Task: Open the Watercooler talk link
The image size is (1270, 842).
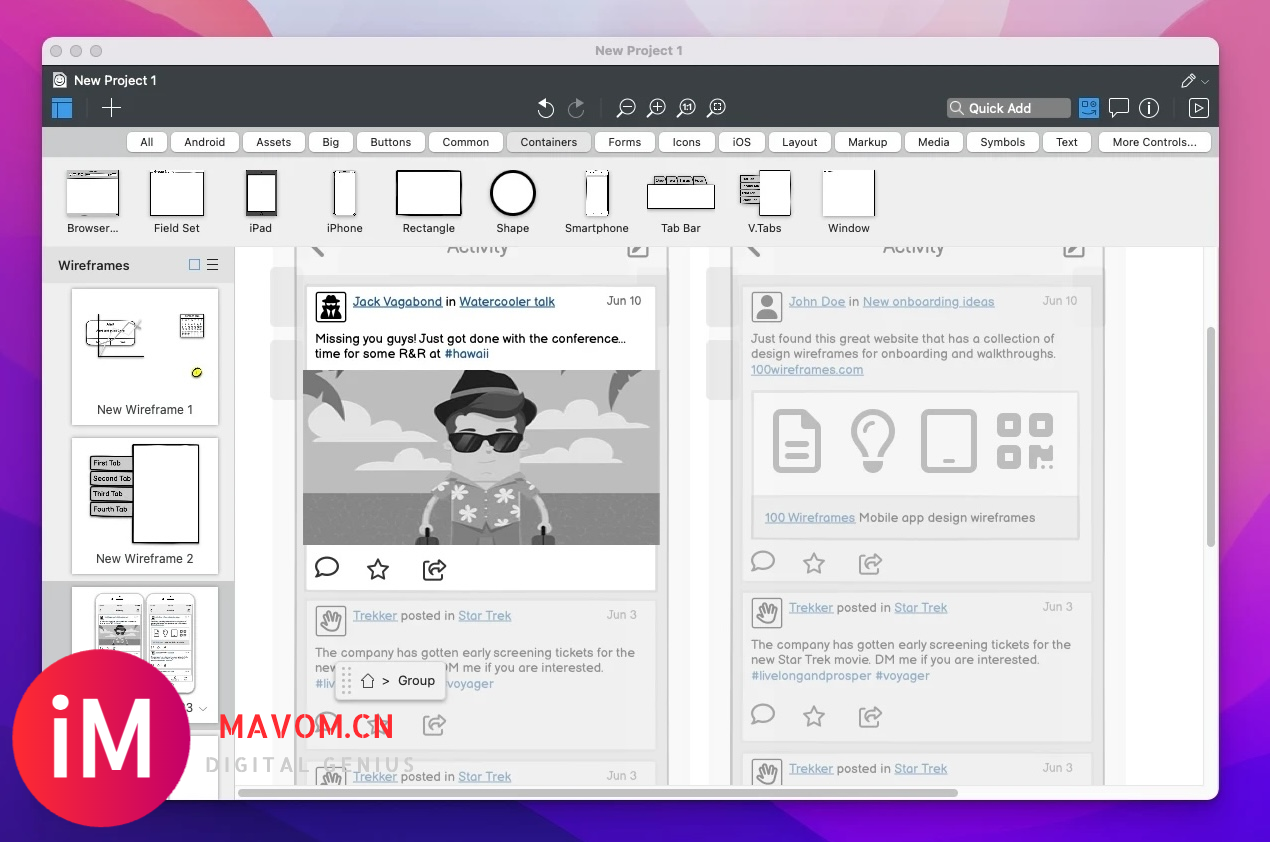Action: tap(507, 301)
